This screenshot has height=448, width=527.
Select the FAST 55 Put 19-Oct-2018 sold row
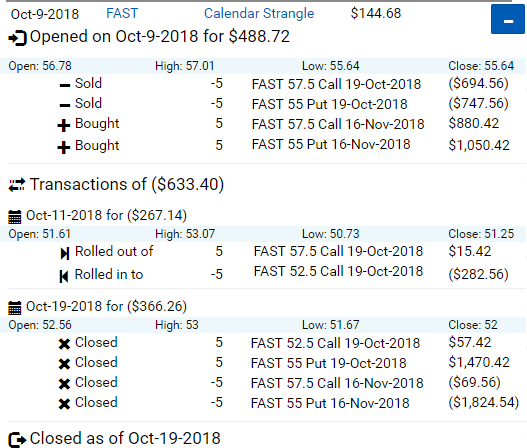point(284,104)
